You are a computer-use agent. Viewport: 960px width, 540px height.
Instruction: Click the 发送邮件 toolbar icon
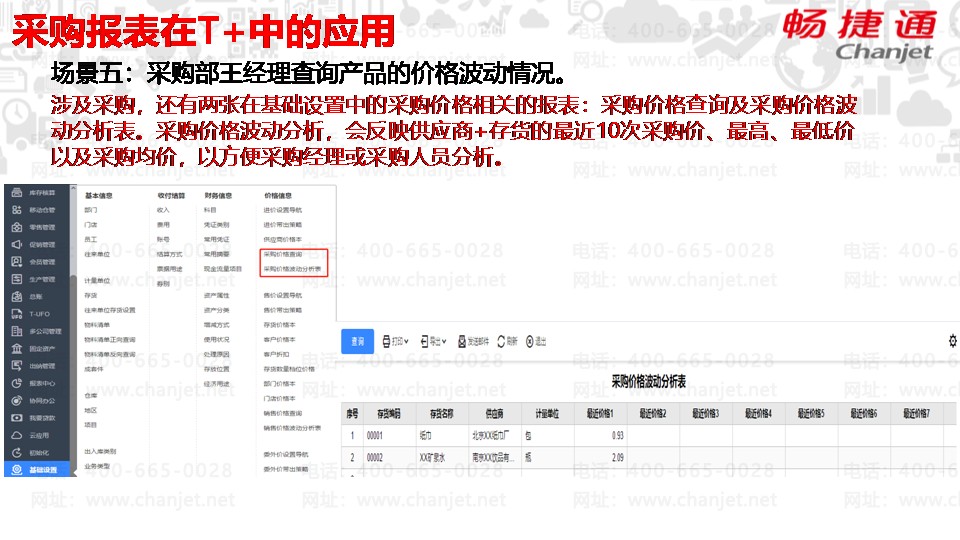(x=462, y=342)
